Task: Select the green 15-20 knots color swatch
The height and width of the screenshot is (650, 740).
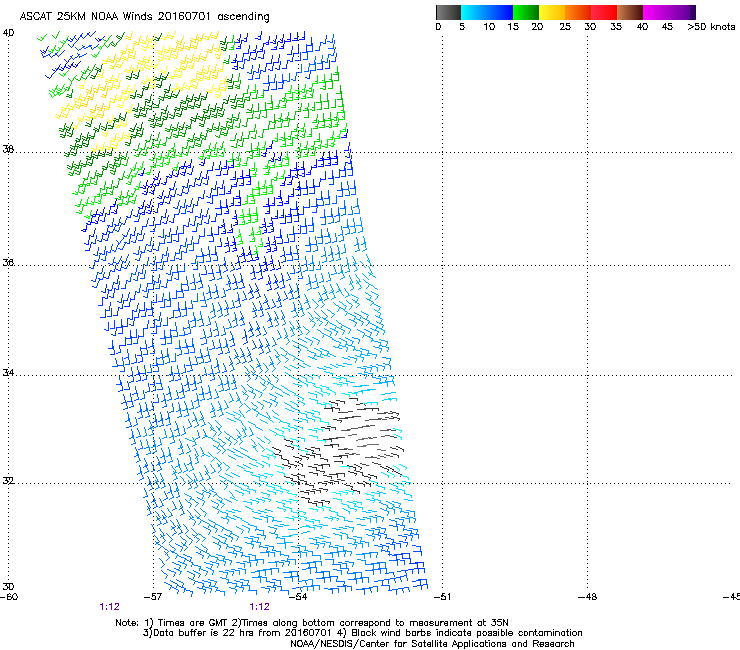Action: [526, 12]
